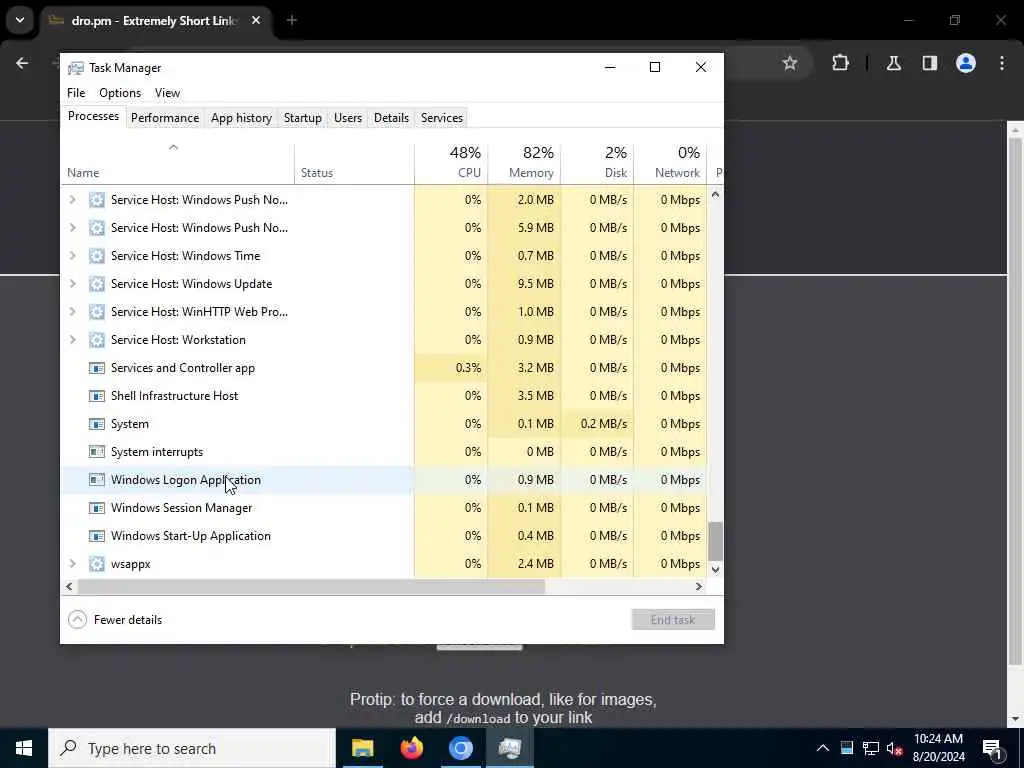Open File Explorer from the taskbar

coord(362,748)
